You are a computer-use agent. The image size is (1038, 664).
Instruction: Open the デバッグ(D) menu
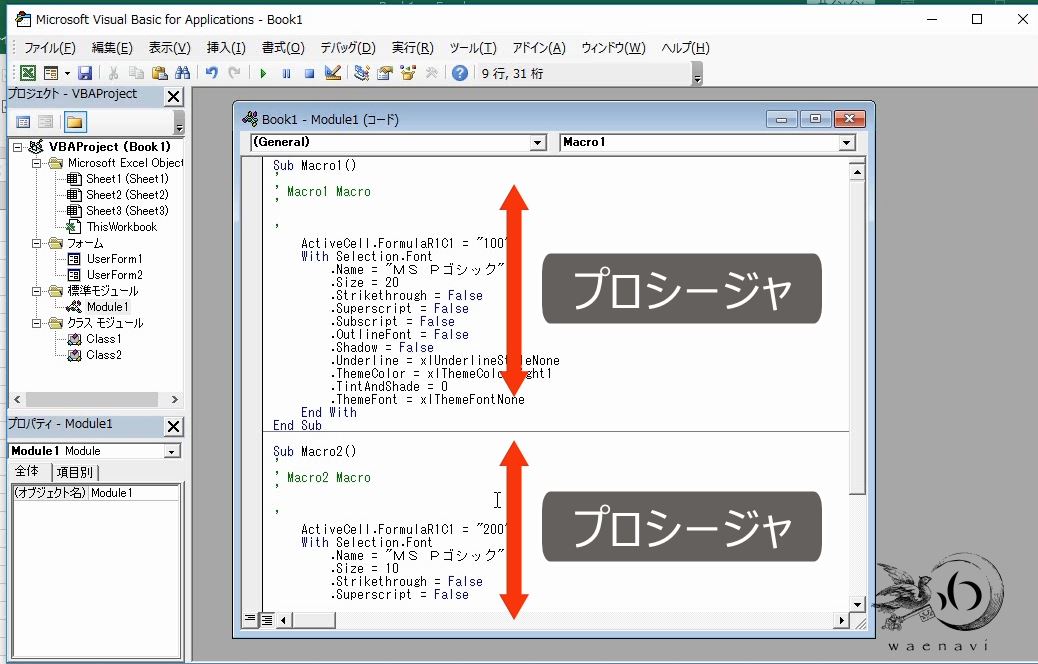coord(348,48)
